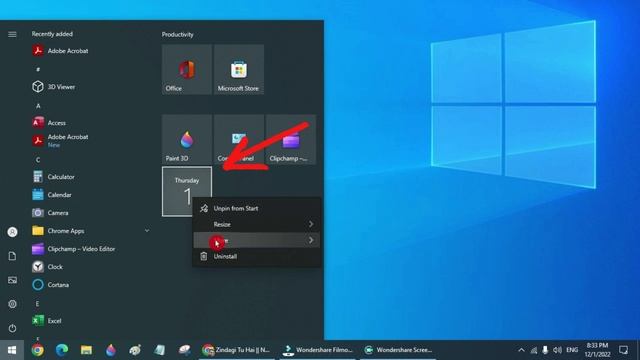
Task: Switch to Wondershare Filmora taskbar window
Action: coord(318,350)
